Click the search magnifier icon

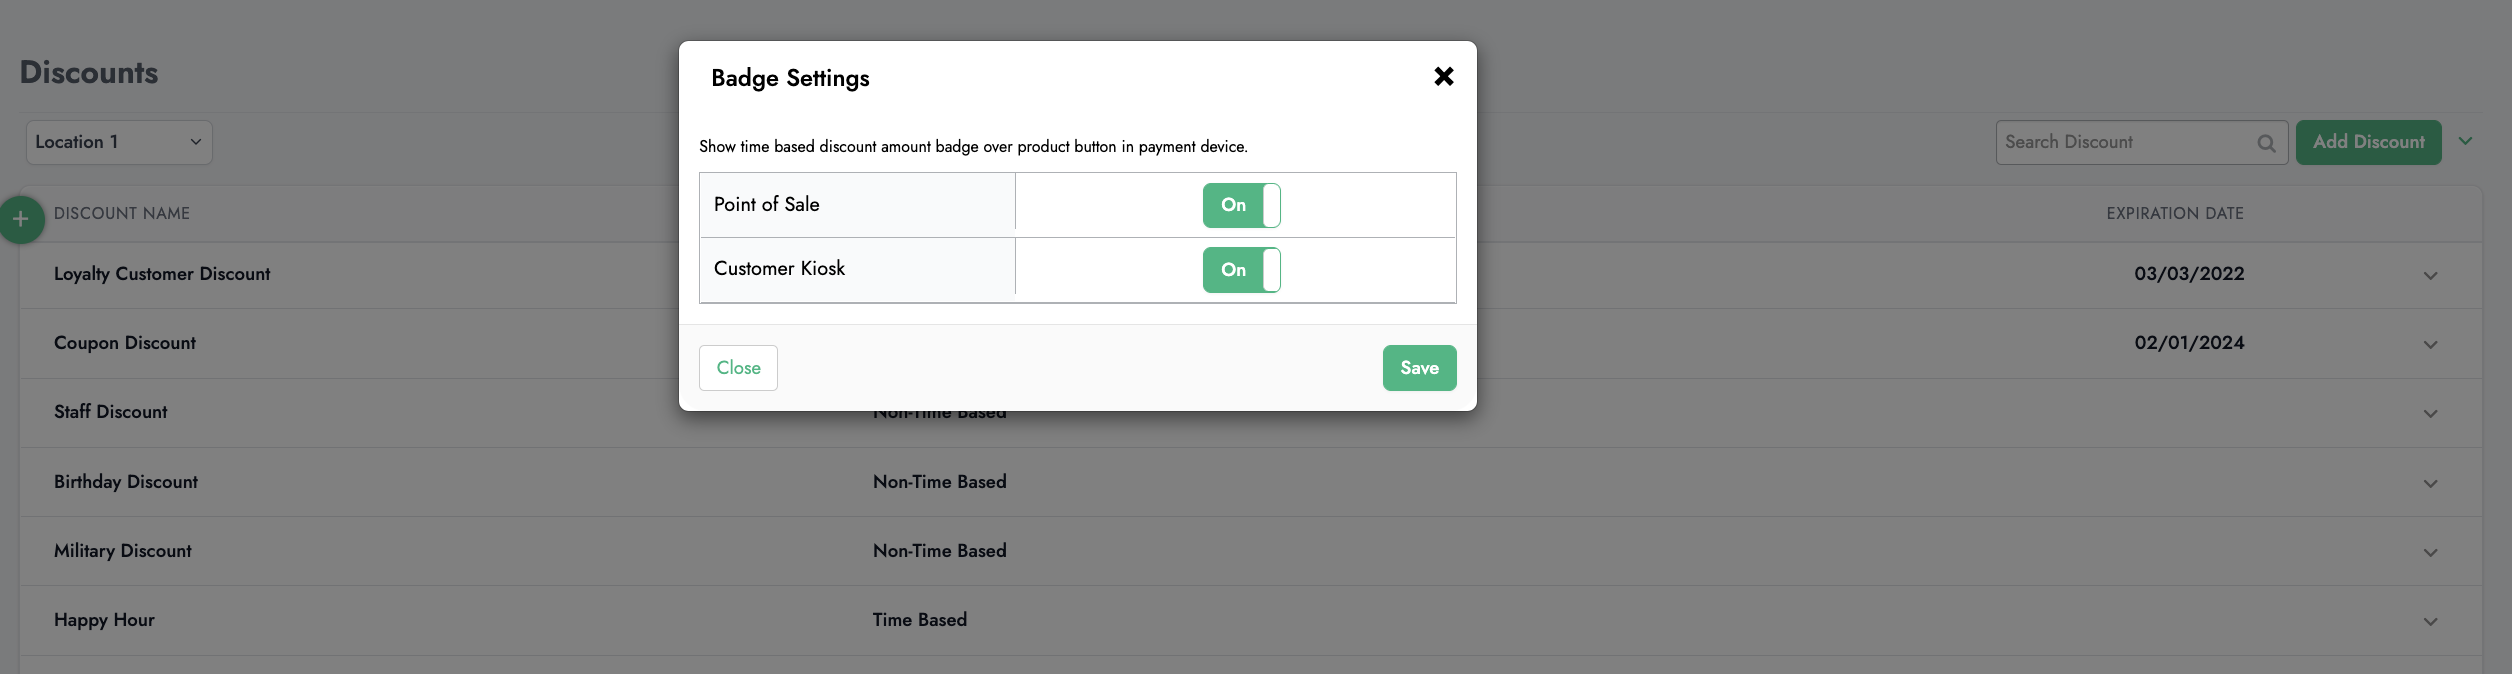pyautogui.click(x=2266, y=143)
